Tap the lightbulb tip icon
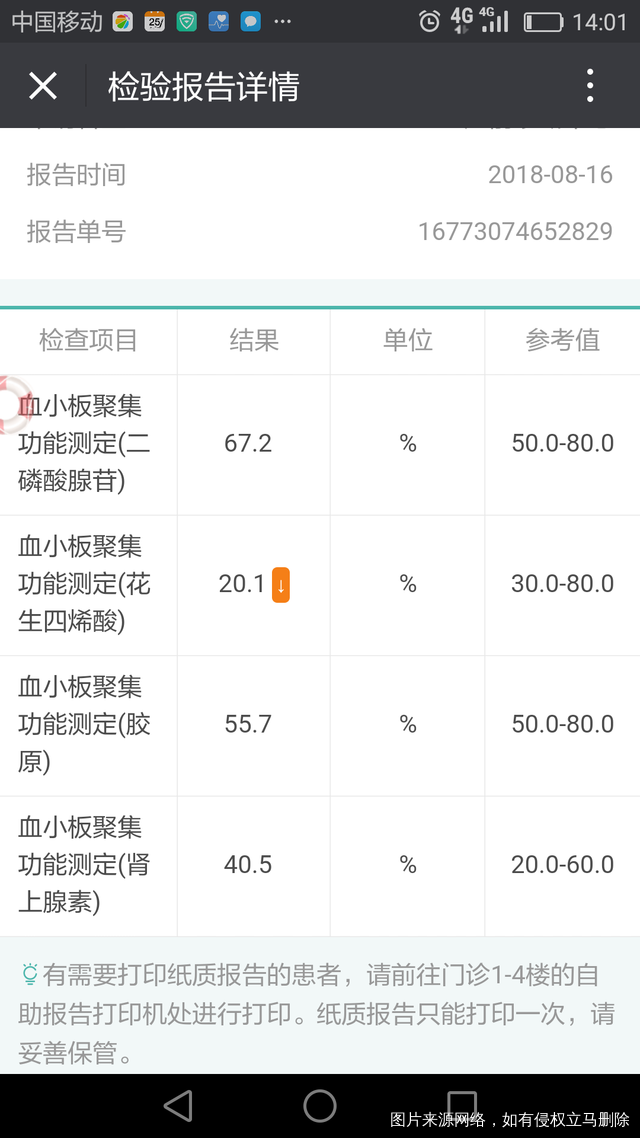Screen dimensions: 640x1138 click(29, 974)
